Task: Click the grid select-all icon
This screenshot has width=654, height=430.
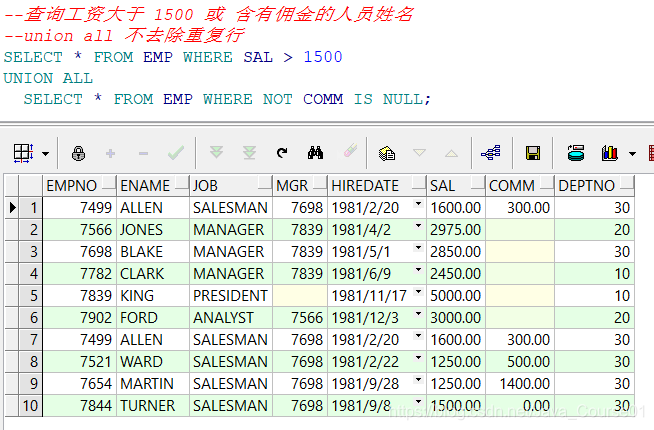Action: [x=23, y=153]
